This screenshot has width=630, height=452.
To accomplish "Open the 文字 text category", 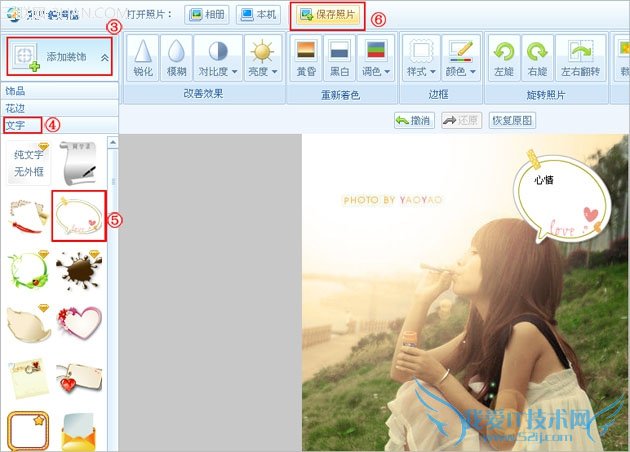I will point(59,125).
